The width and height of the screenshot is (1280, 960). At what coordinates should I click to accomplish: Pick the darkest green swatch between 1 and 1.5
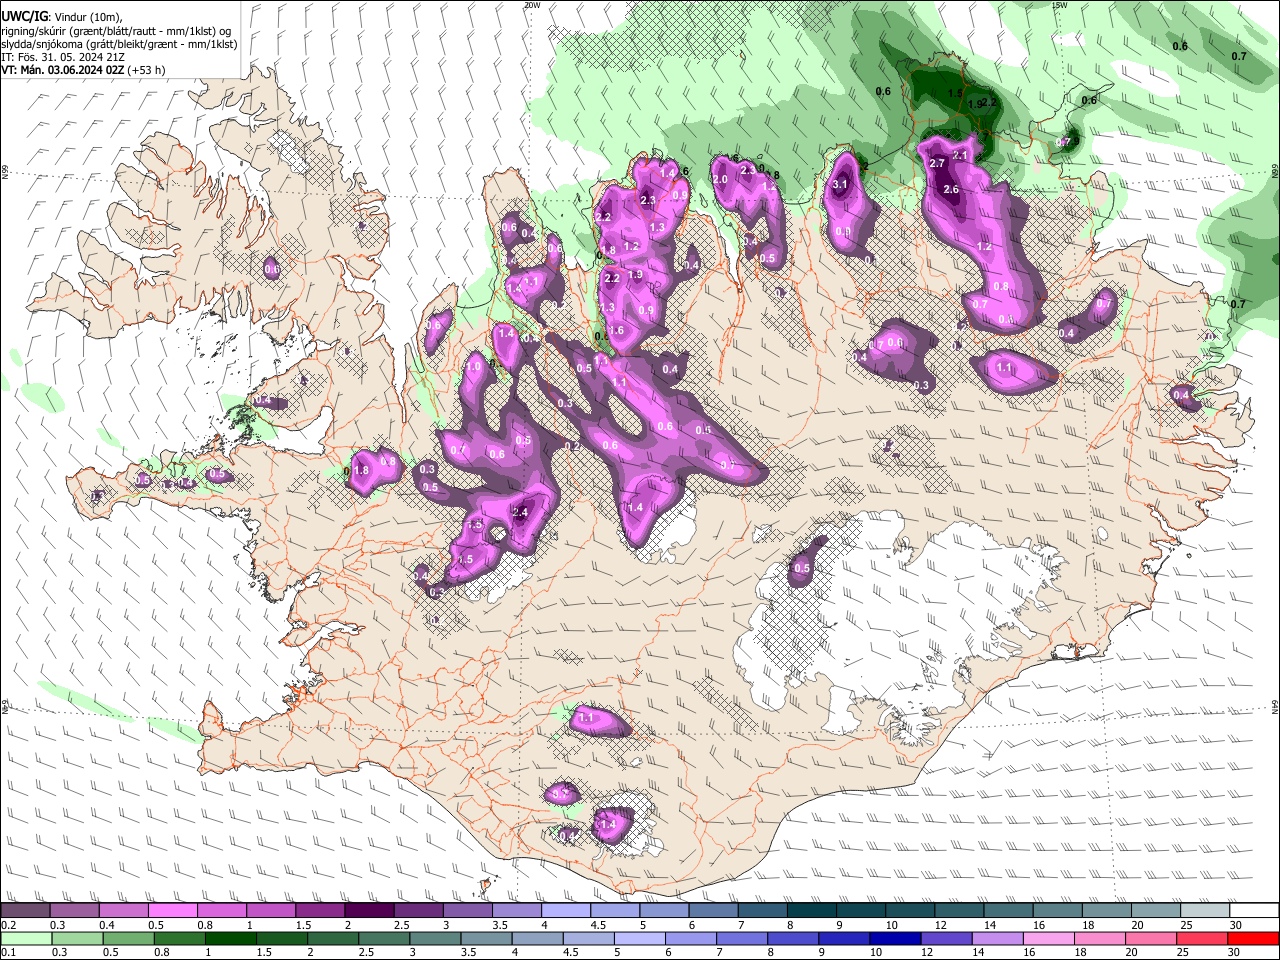pyautogui.click(x=230, y=938)
